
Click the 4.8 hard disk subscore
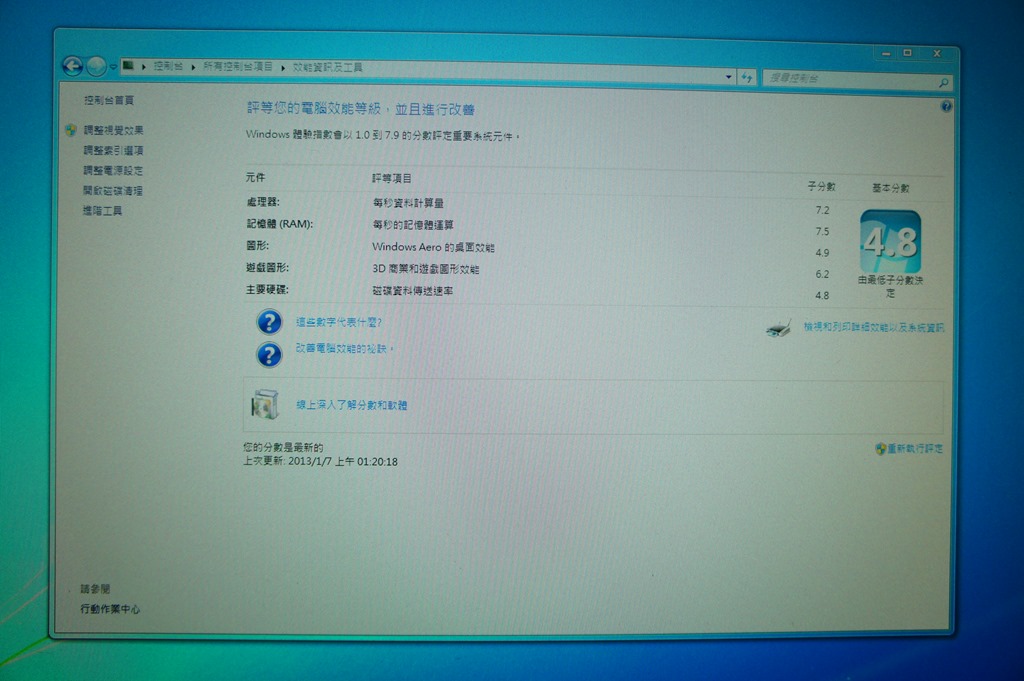822,295
